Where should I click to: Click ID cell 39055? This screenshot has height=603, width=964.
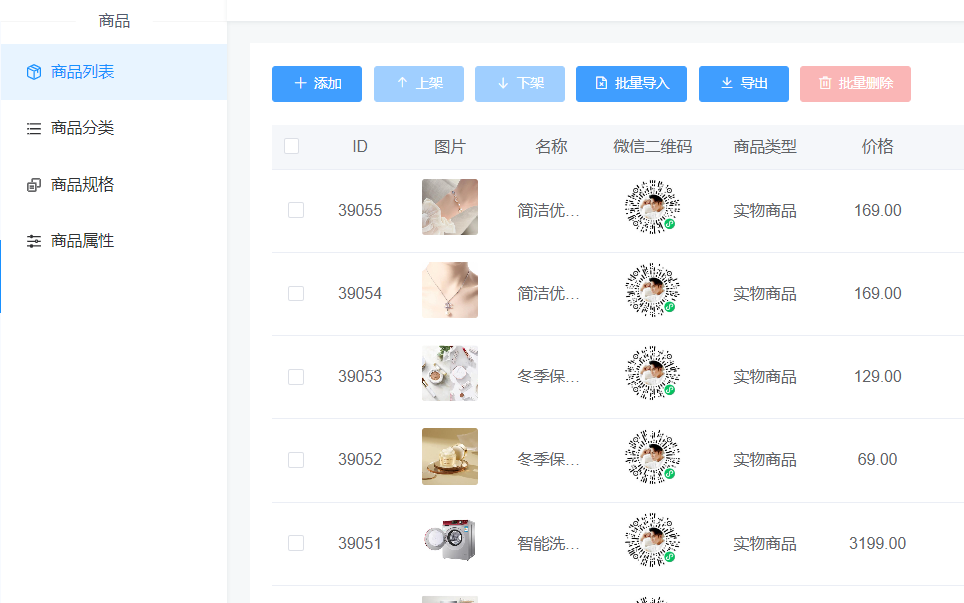click(x=360, y=210)
